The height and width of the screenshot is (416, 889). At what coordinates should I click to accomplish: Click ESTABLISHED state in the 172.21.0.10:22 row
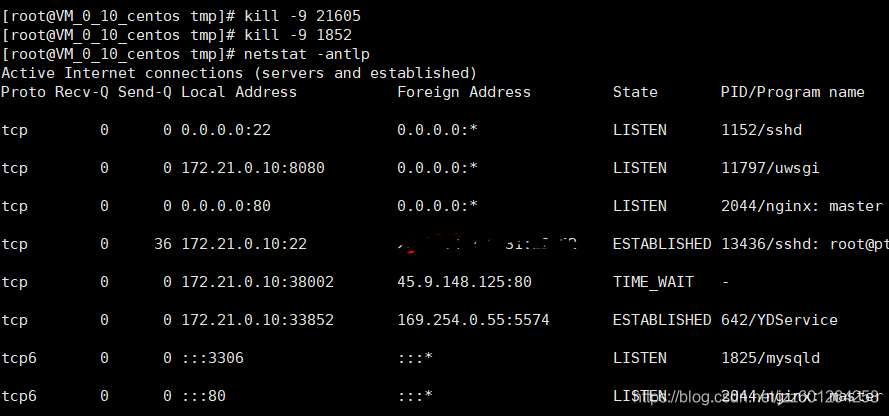click(x=662, y=244)
